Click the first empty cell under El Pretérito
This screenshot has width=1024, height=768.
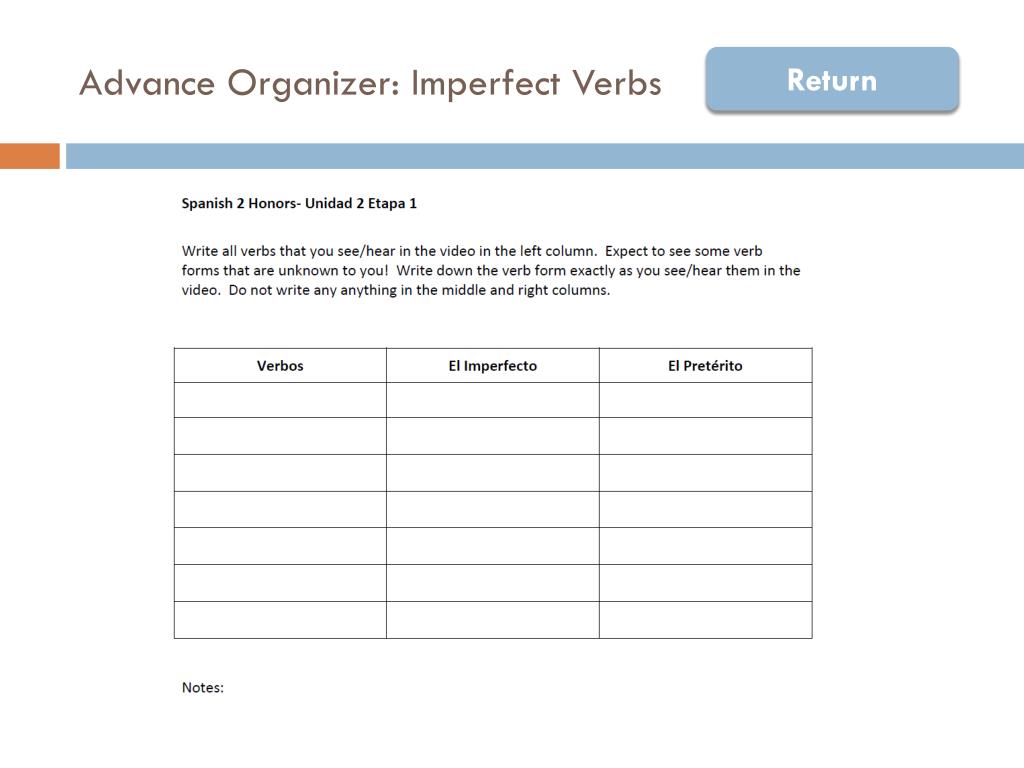click(705, 400)
